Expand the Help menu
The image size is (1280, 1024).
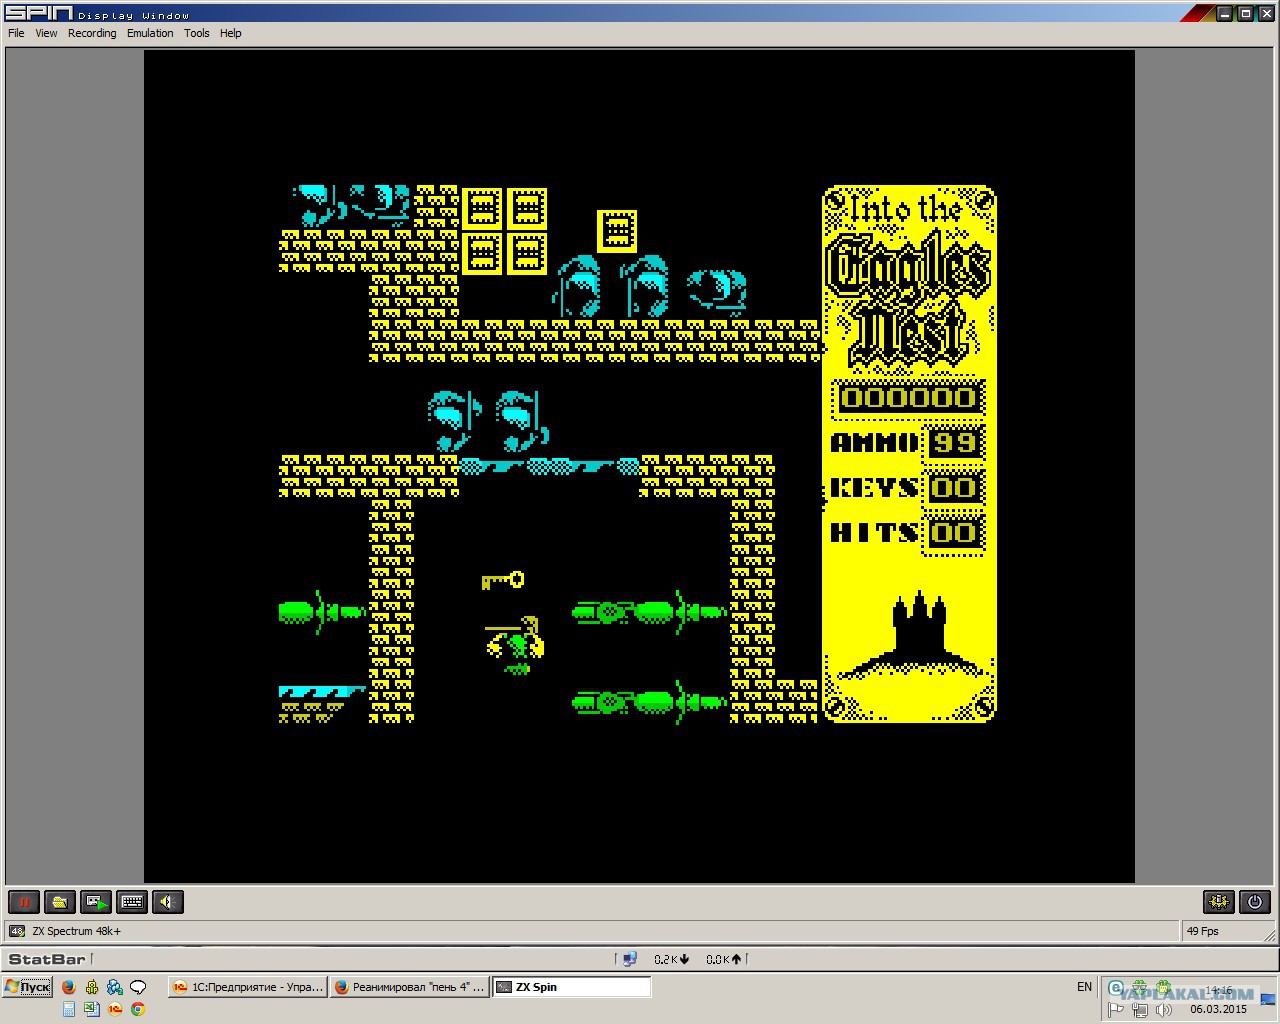231,33
